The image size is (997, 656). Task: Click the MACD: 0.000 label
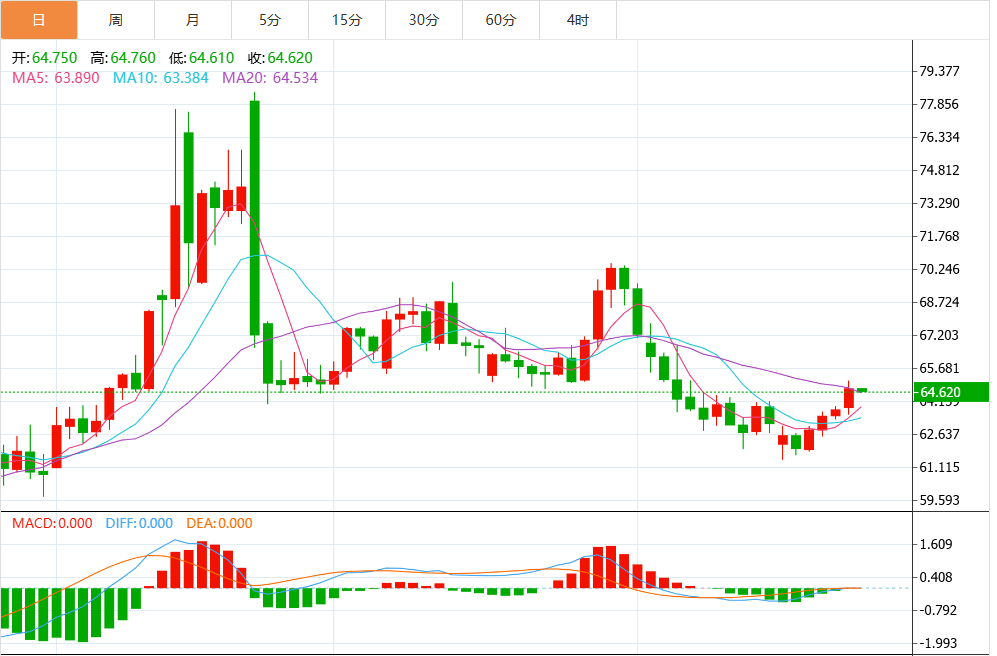click(52, 523)
